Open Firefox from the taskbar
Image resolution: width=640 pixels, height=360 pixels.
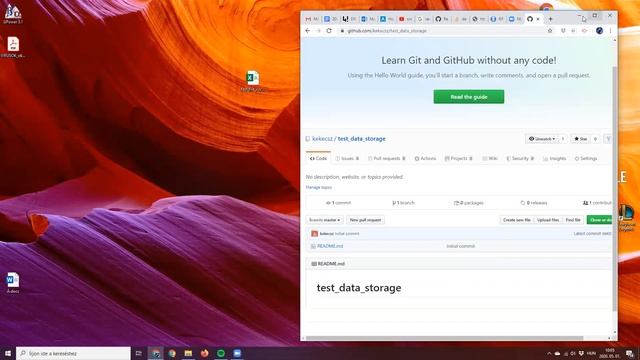204,353
